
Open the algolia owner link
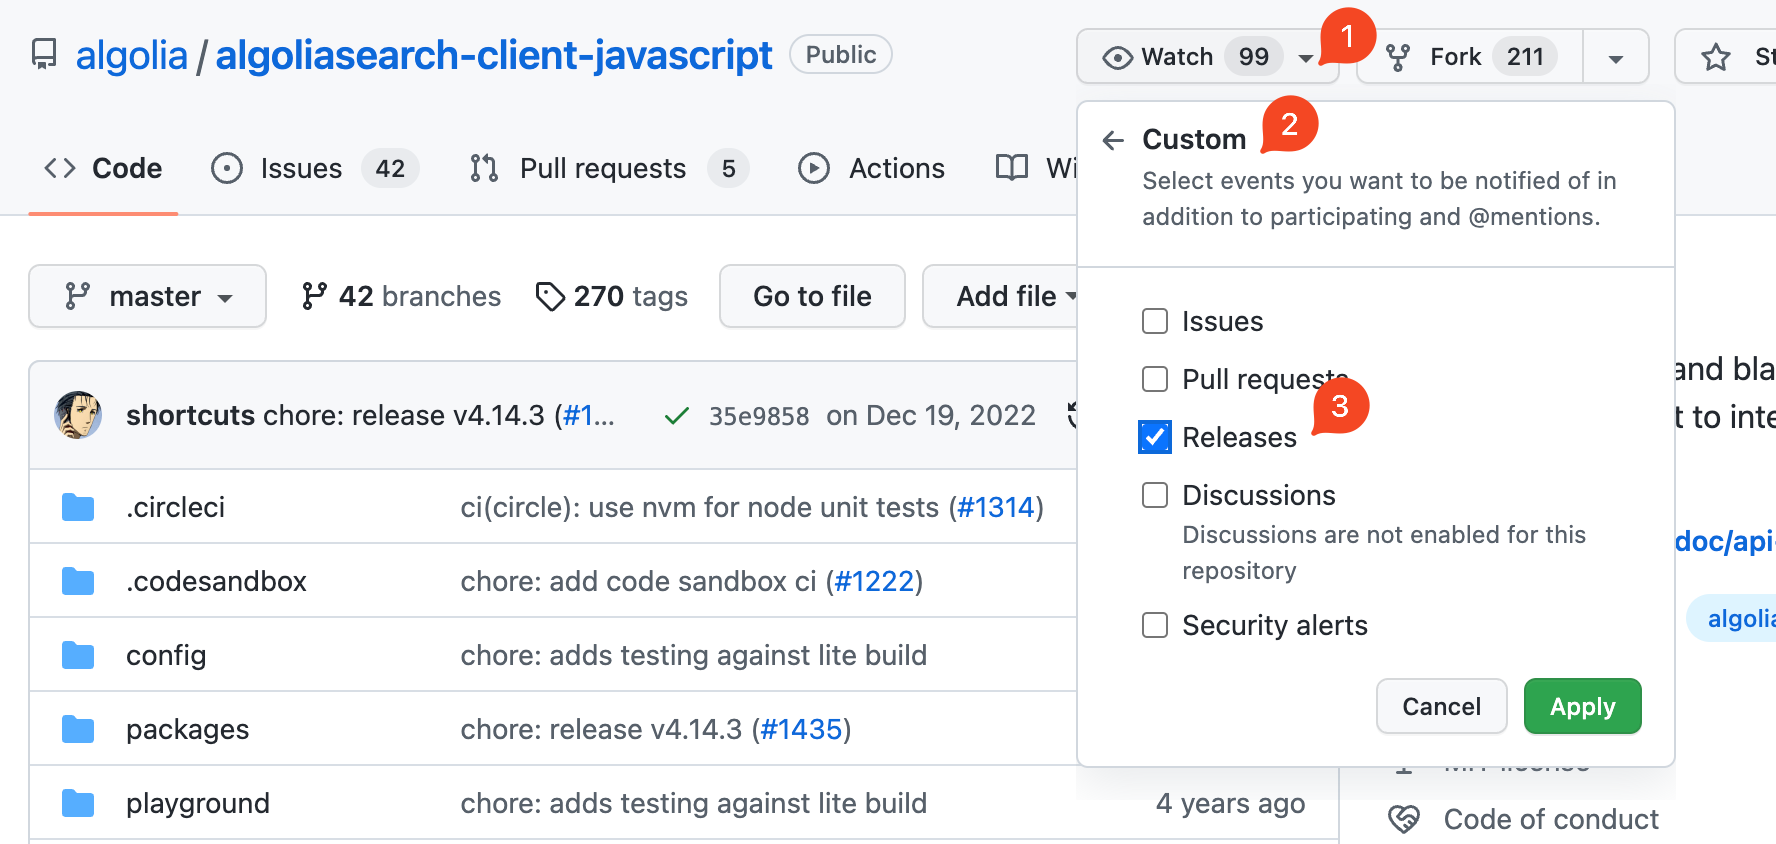coord(131,55)
